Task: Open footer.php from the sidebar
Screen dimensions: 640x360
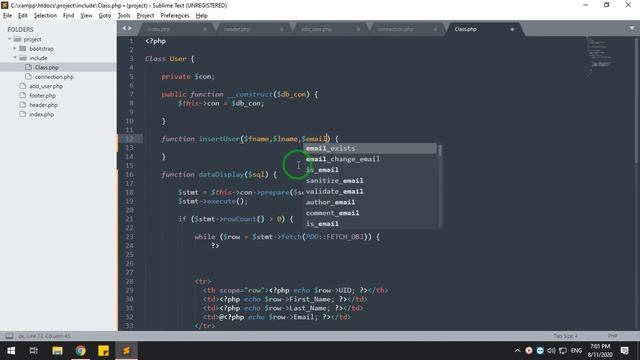Action: tap(42, 96)
